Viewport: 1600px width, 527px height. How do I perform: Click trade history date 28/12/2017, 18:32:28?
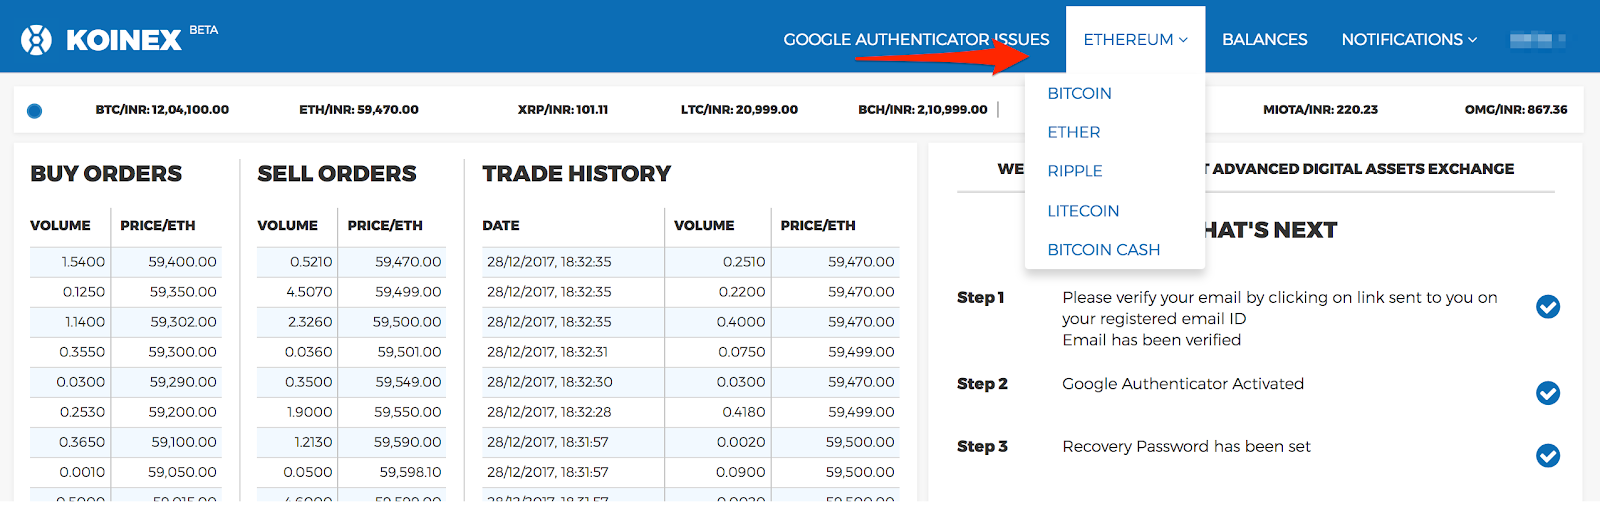point(549,412)
